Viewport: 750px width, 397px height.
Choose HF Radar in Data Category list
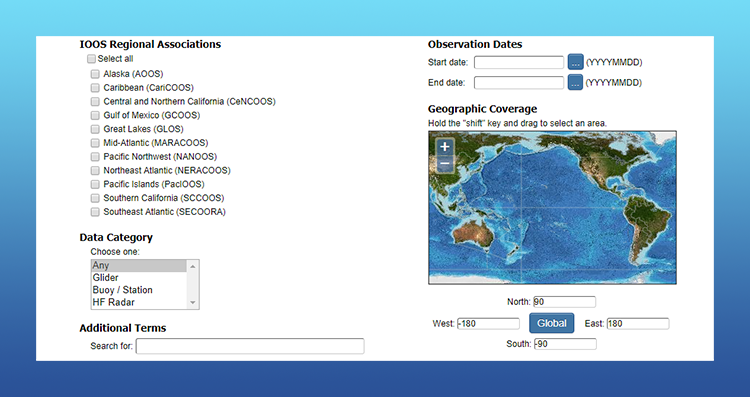click(x=139, y=303)
